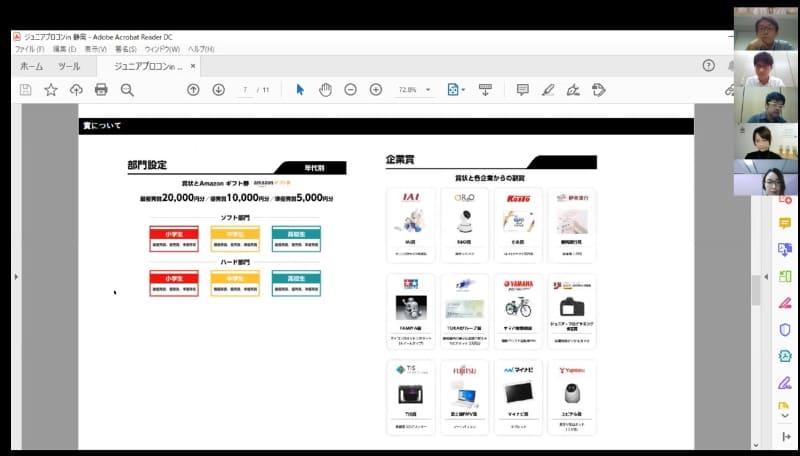Screen dimensions: 800x456
Task: Open green organize pages tool in right panel
Action: [x=785, y=276]
